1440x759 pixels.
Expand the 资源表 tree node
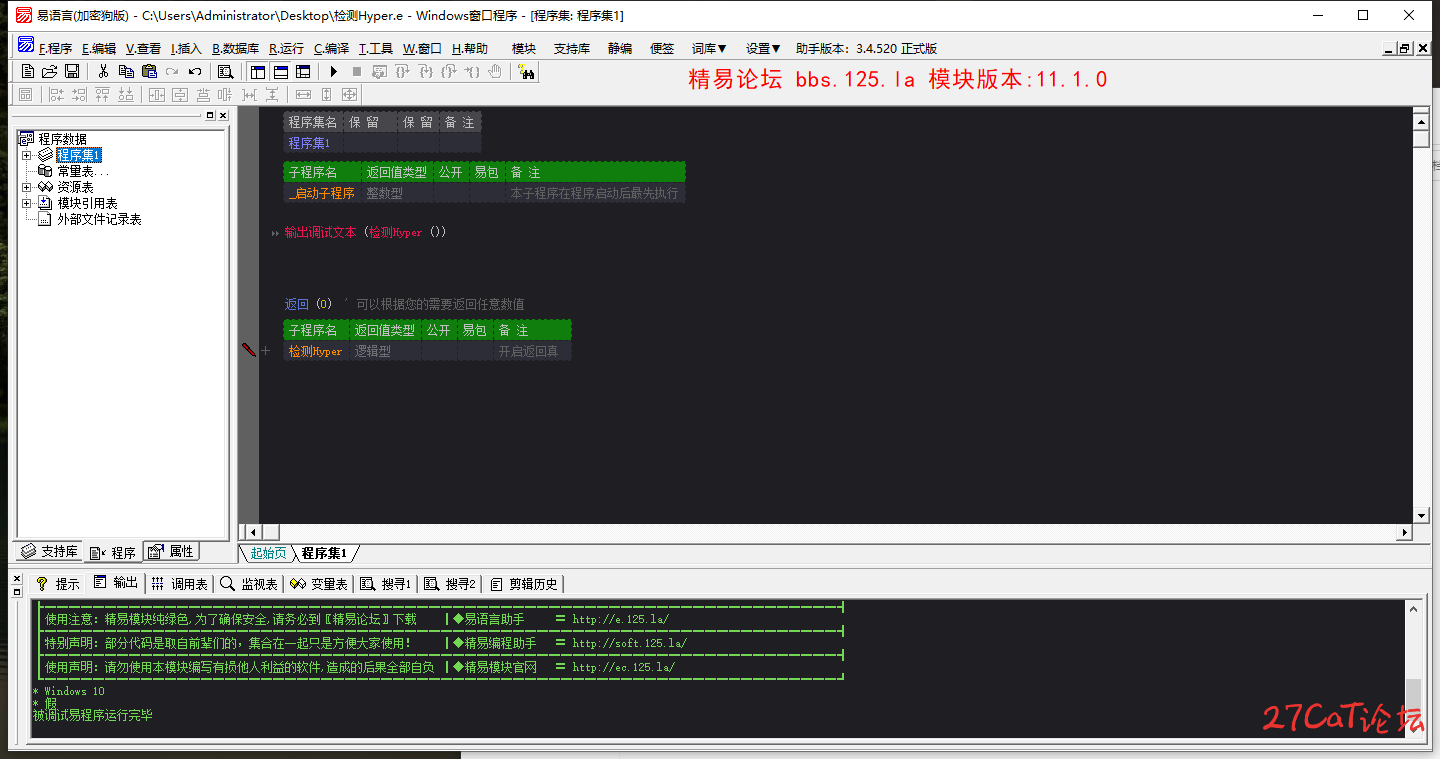pyautogui.click(x=27, y=187)
